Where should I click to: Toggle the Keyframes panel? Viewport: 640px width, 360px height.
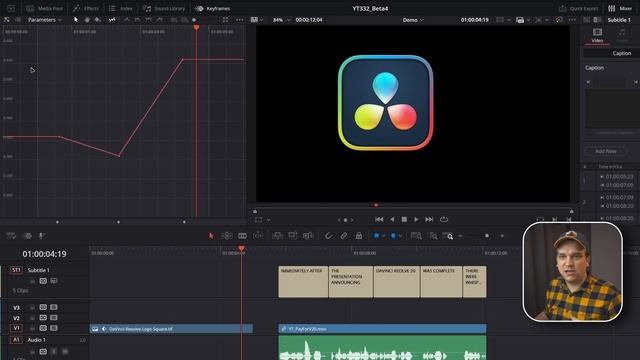pyautogui.click(x=213, y=8)
